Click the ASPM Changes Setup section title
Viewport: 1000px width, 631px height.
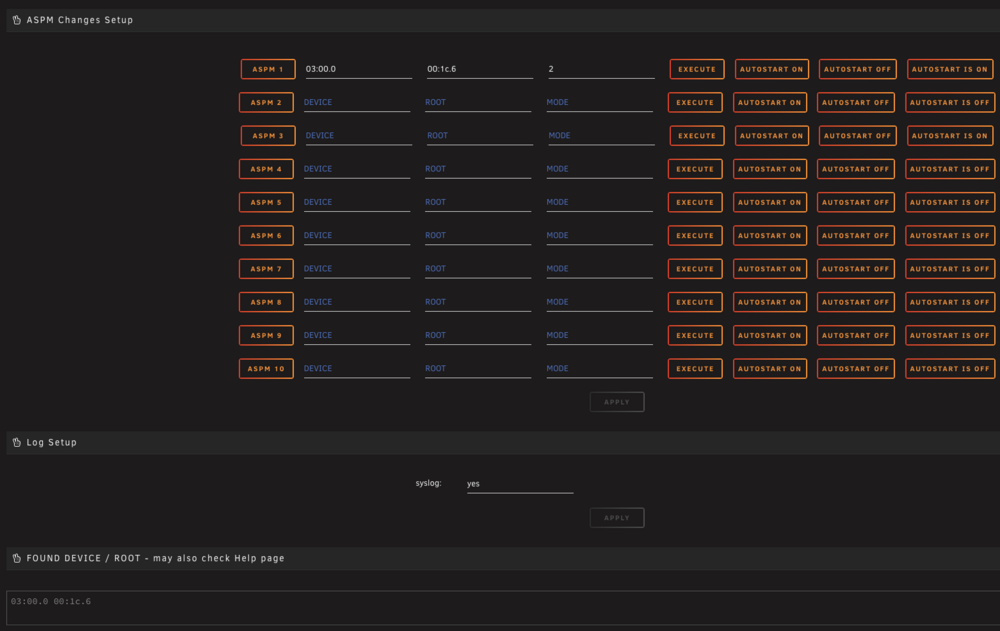pyautogui.click(x=80, y=20)
